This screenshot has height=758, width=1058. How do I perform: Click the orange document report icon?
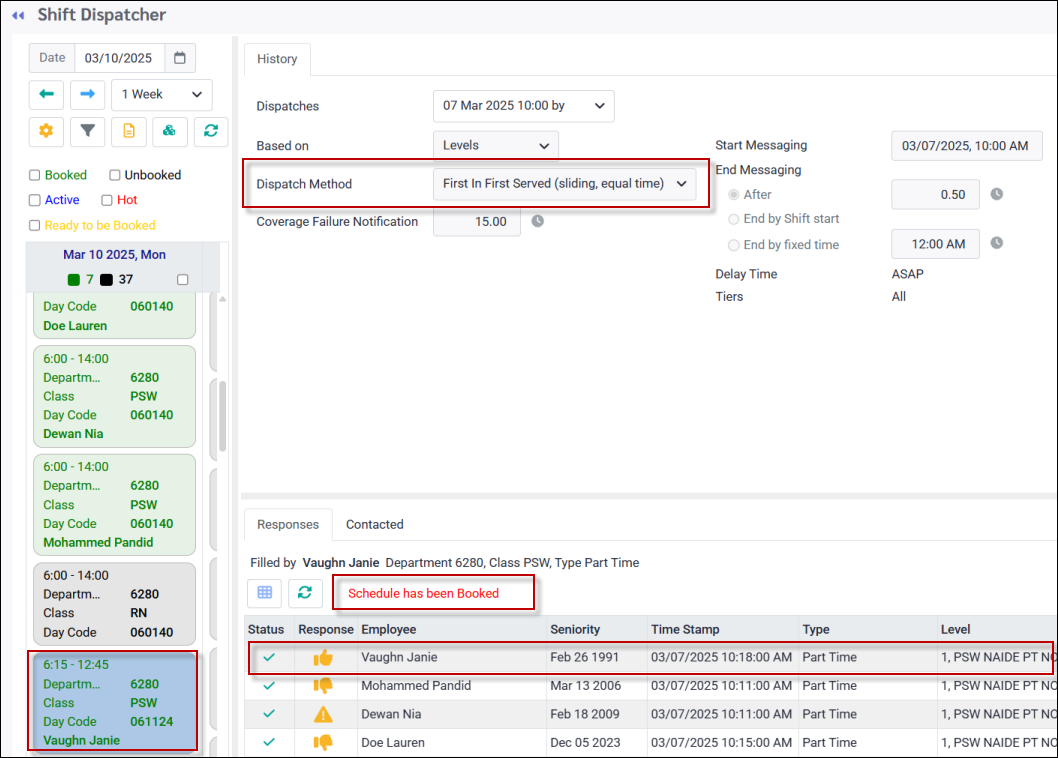[129, 130]
